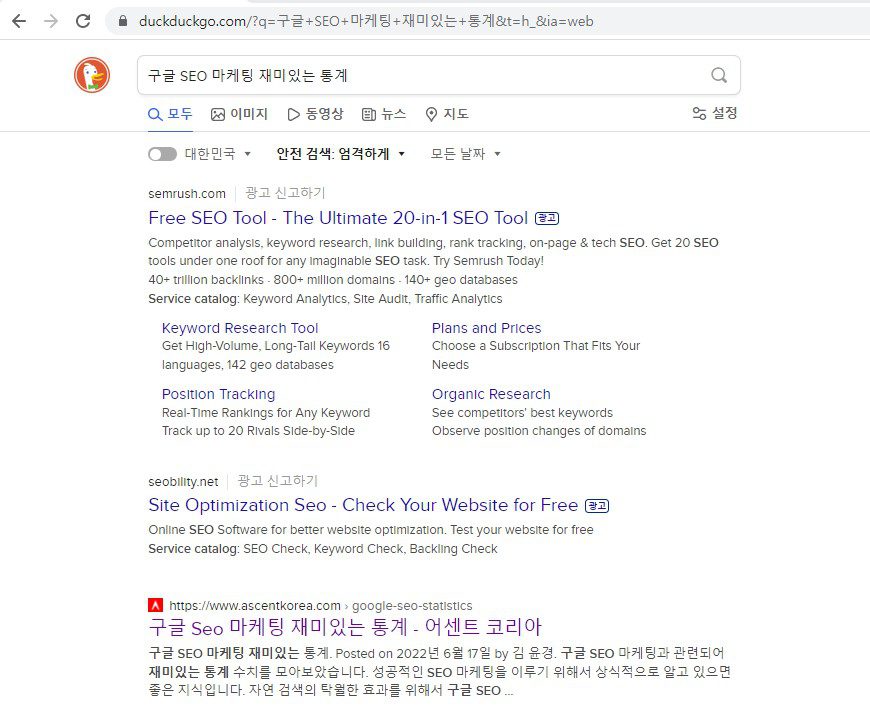This screenshot has width=870, height=720.
Task: Open the Organic Research sitelink
Action: (491, 394)
